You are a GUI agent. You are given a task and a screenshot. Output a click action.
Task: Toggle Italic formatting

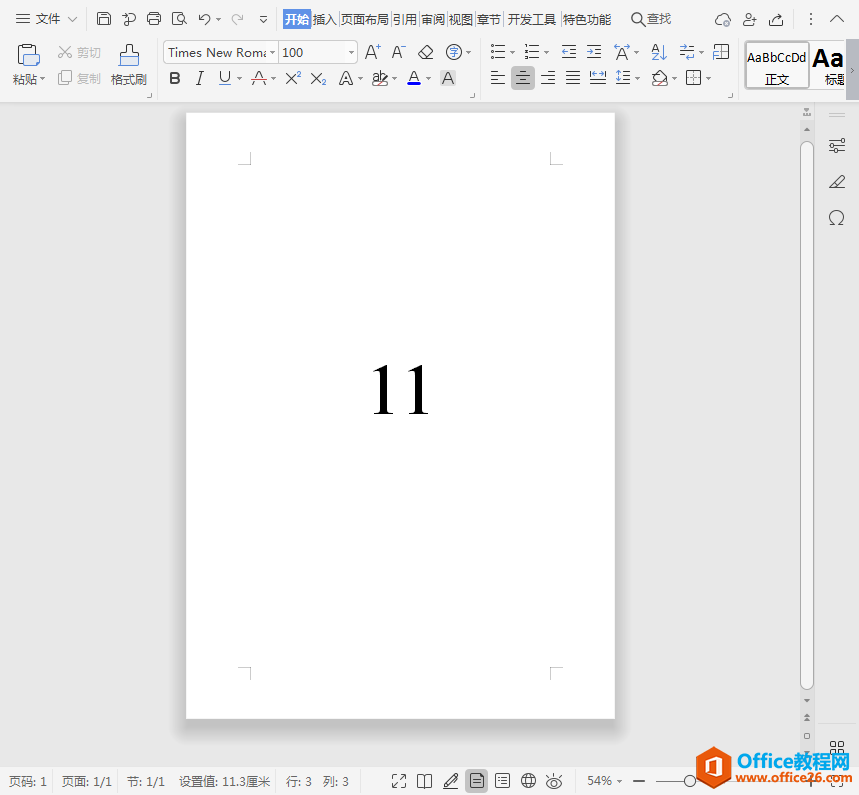[x=200, y=78]
